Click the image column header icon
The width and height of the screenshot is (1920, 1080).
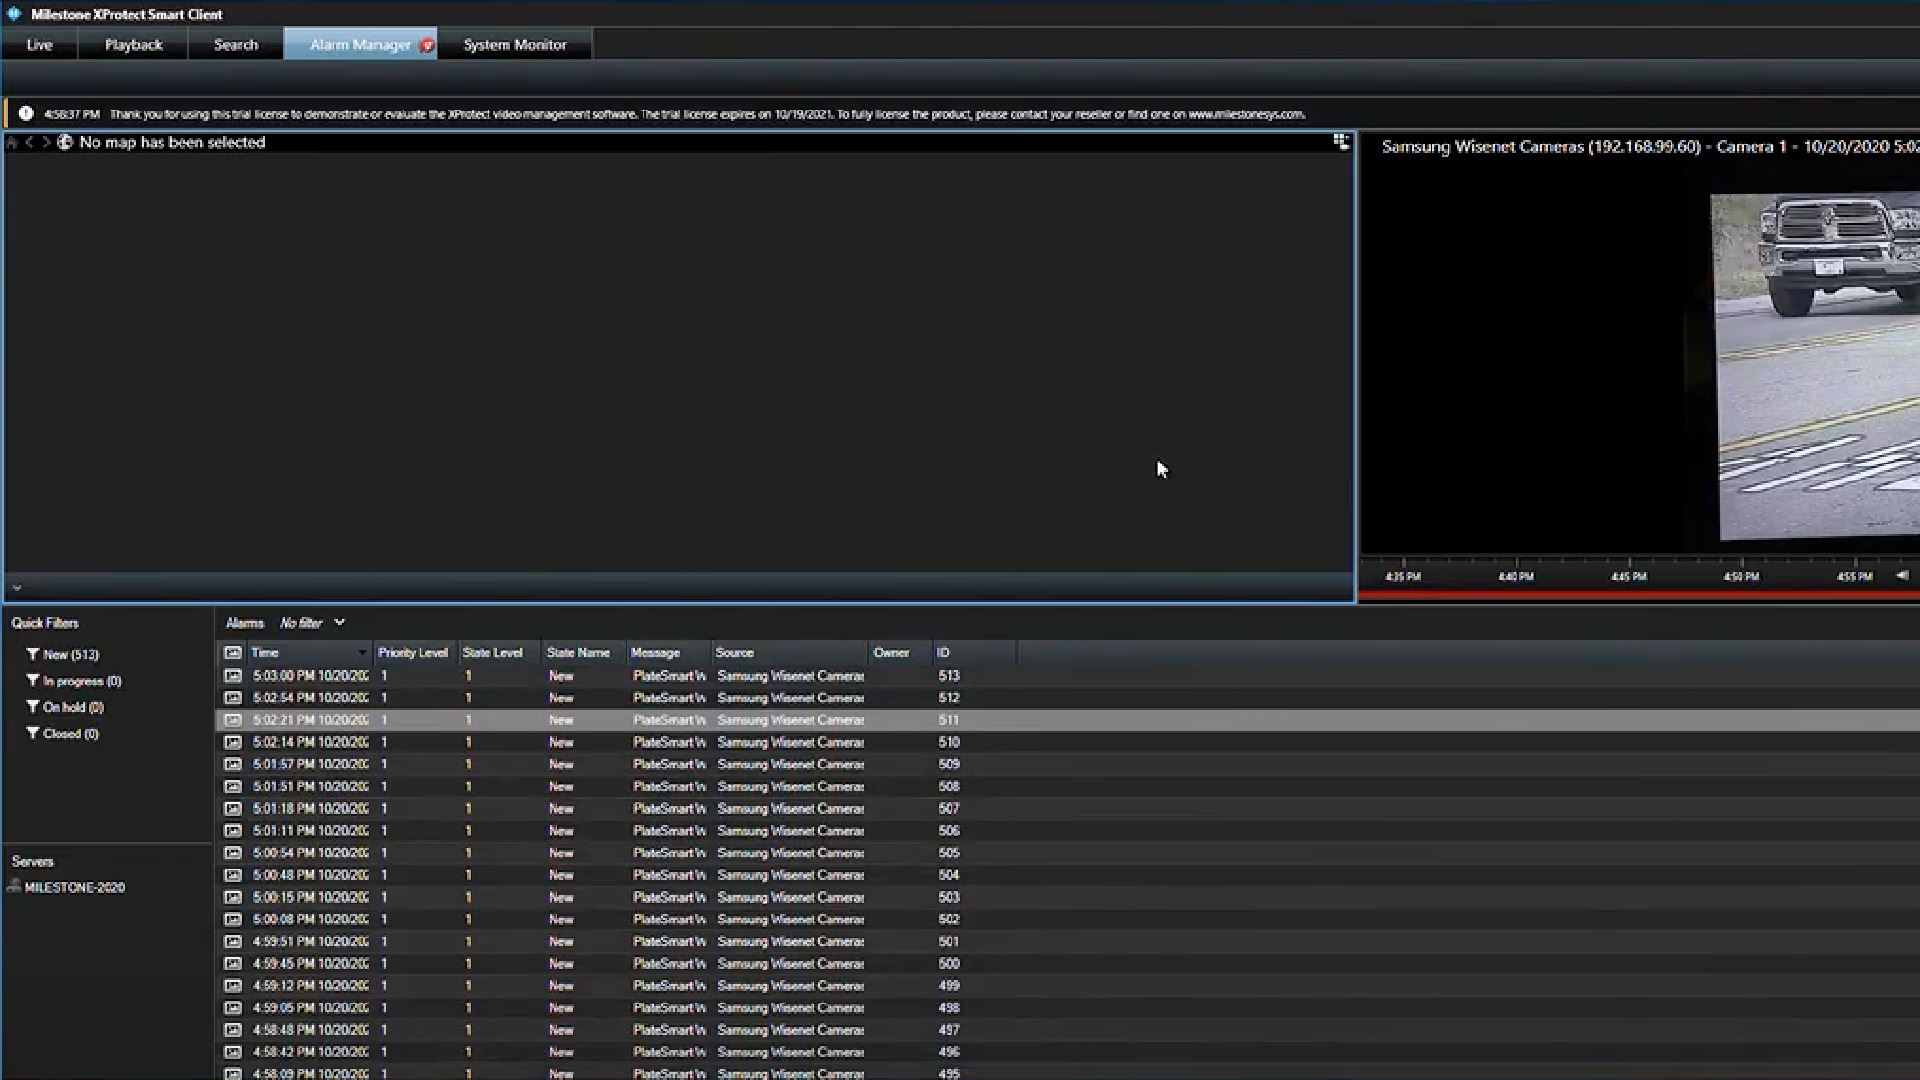tap(233, 653)
